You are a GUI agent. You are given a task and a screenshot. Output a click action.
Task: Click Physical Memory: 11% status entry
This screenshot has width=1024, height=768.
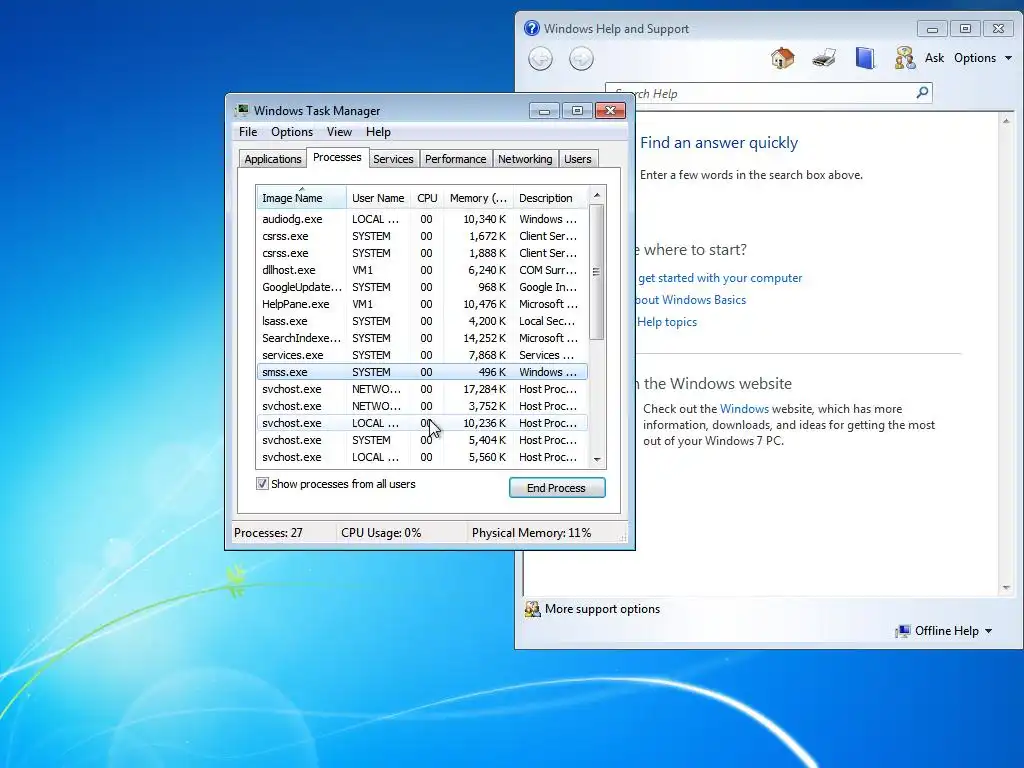pos(531,533)
